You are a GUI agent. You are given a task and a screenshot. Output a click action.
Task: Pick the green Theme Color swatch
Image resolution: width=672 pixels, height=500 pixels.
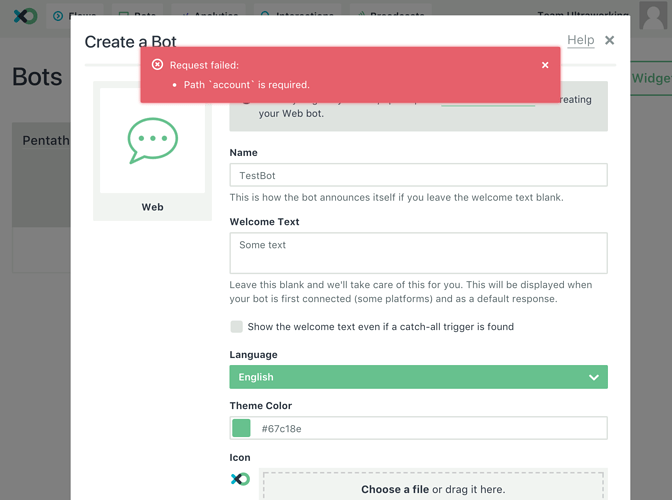pos(241,428)
